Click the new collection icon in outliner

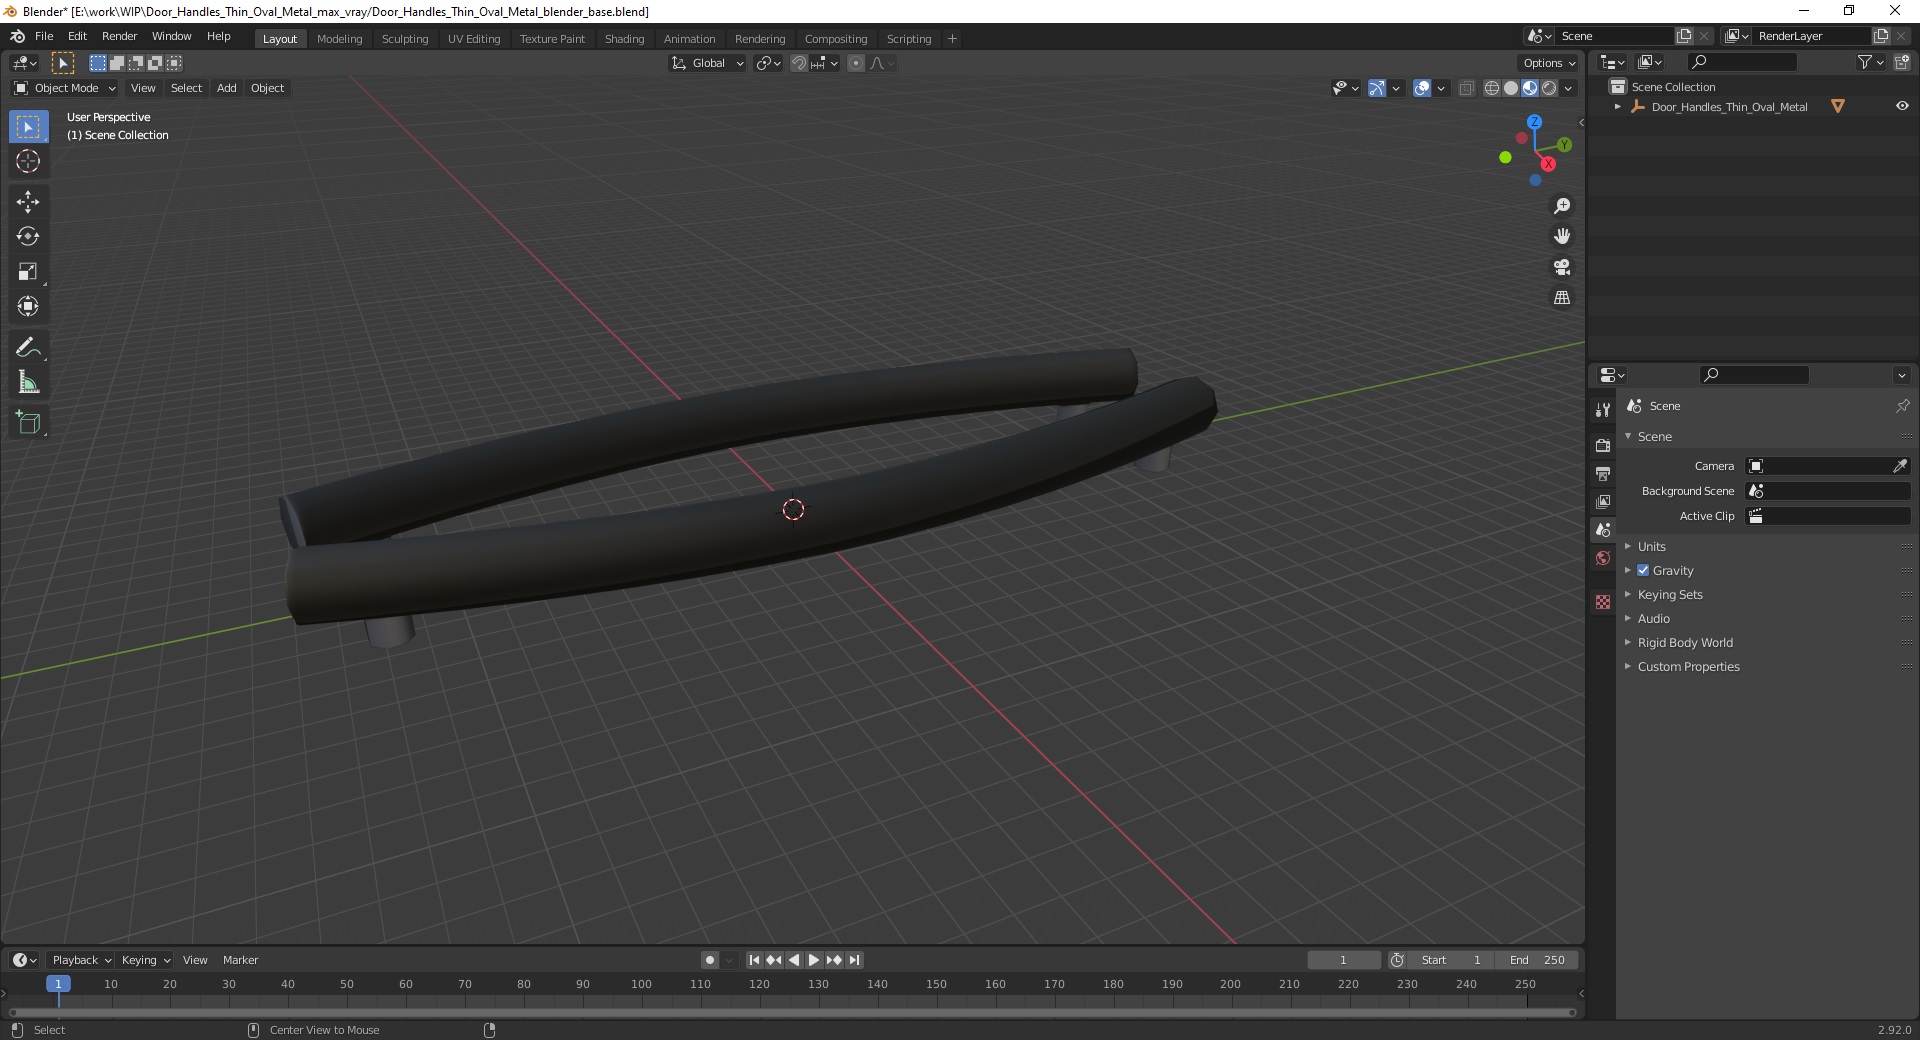[x=1902, y=62]
